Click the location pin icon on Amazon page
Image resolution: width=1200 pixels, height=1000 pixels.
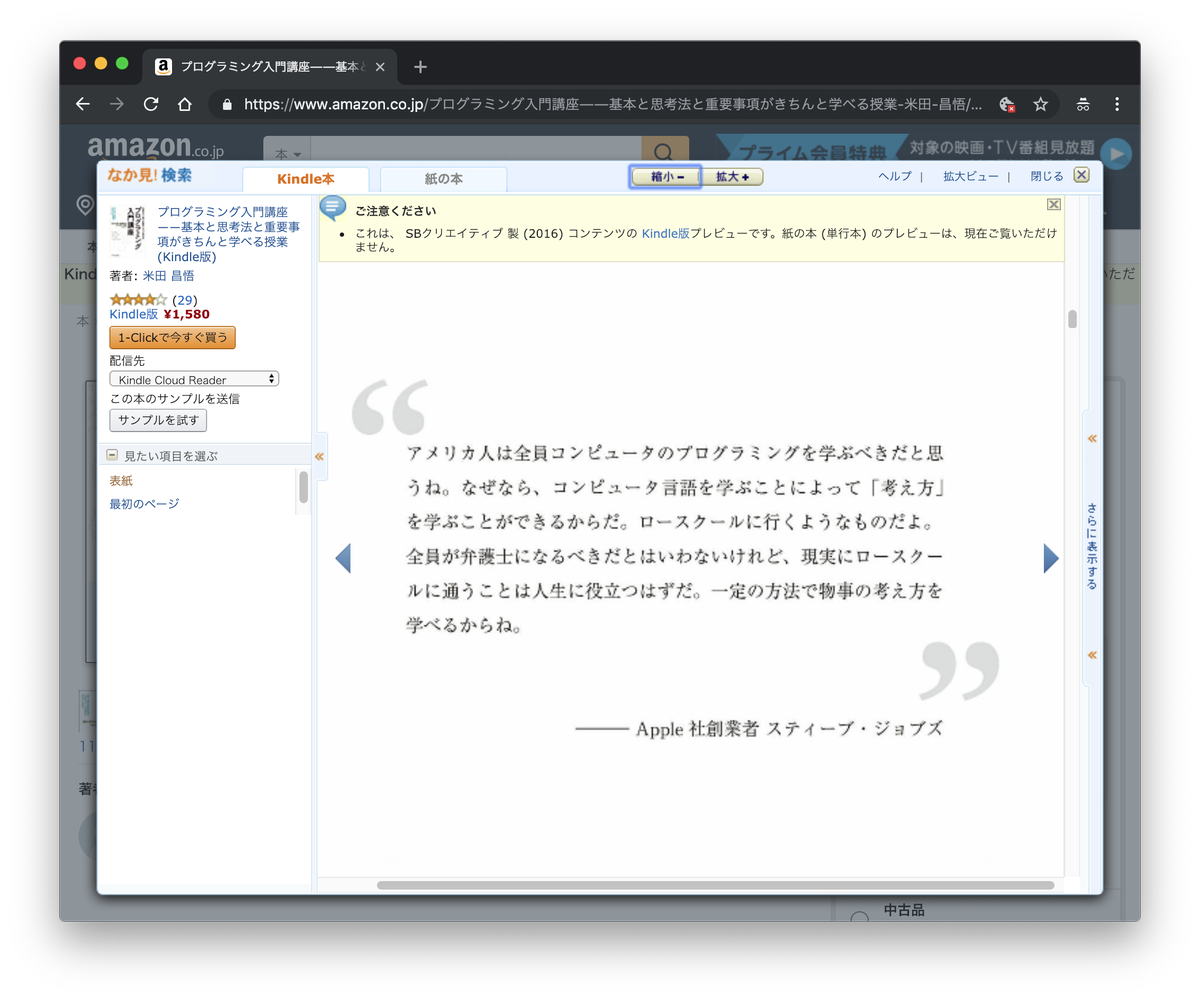(86, 205)
